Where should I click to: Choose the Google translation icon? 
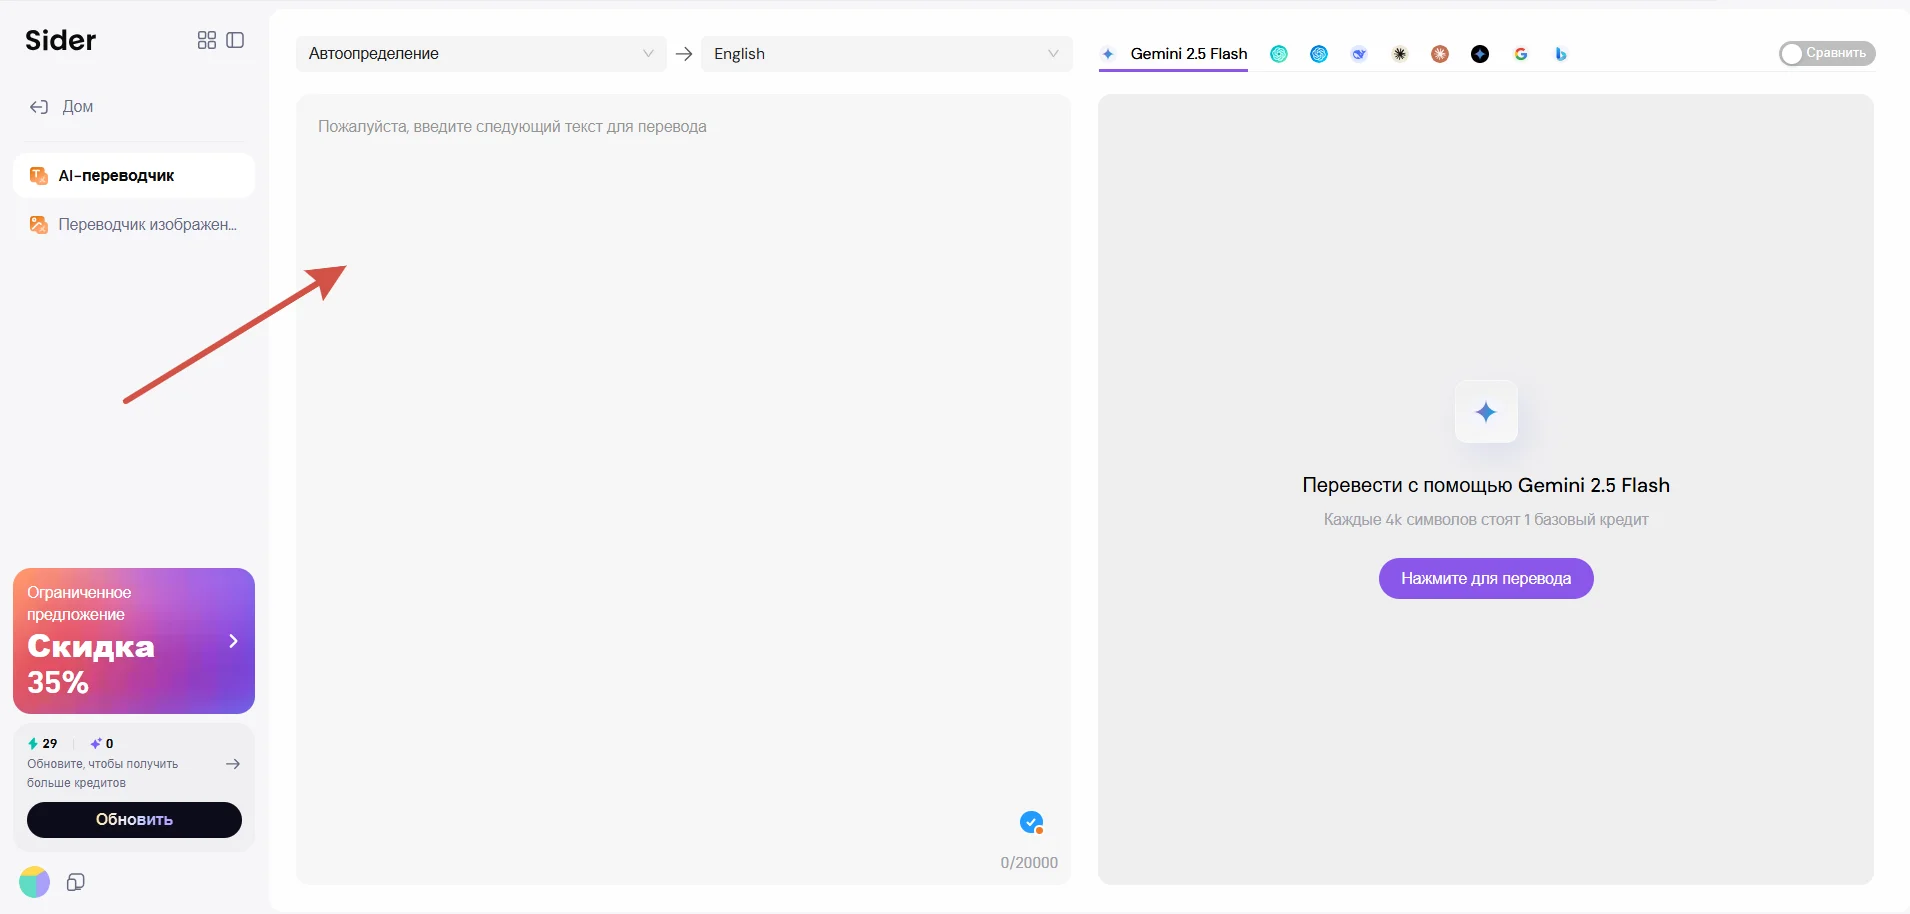tap(1521, 54)
